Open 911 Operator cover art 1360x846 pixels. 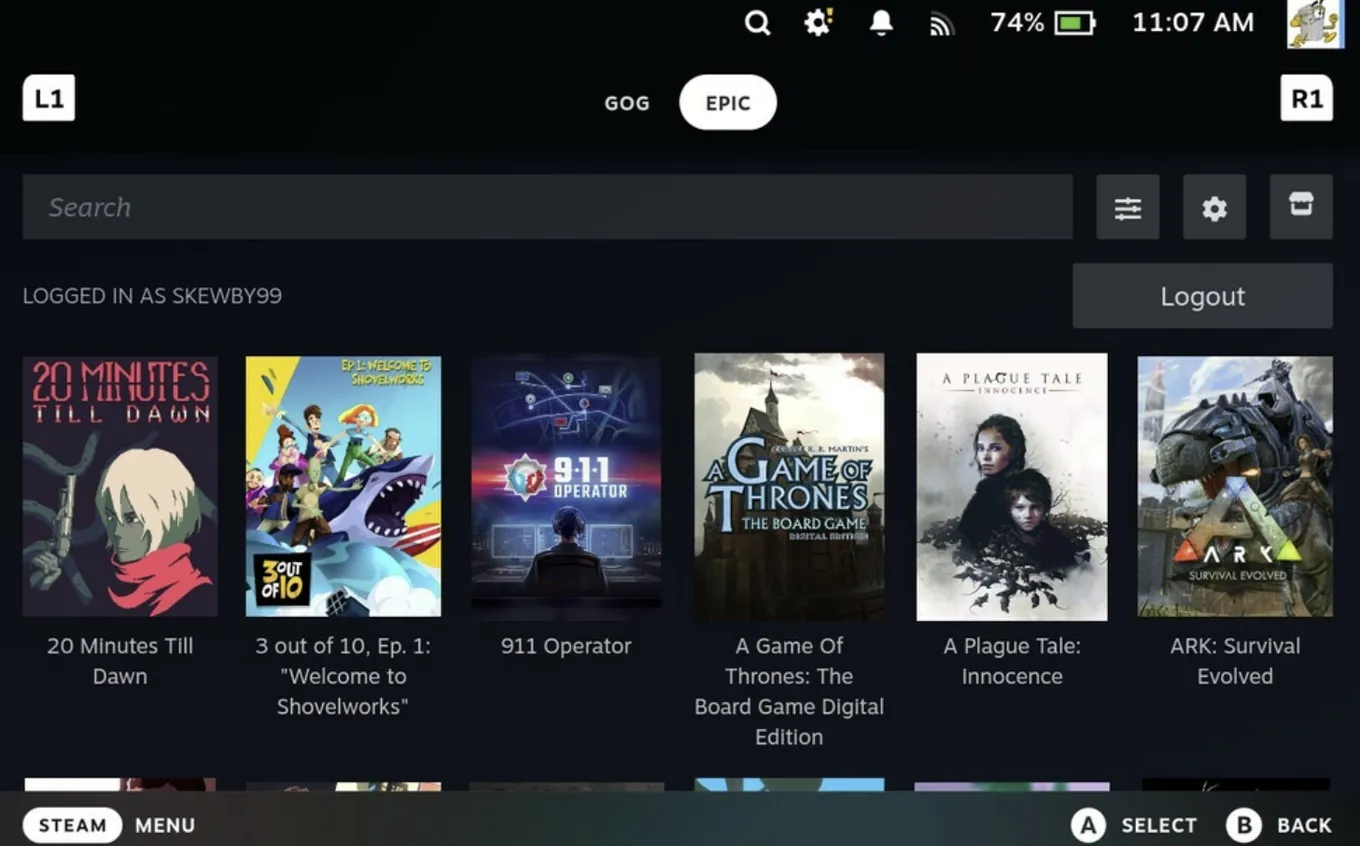pyautogui.click(x=566, y=484)
